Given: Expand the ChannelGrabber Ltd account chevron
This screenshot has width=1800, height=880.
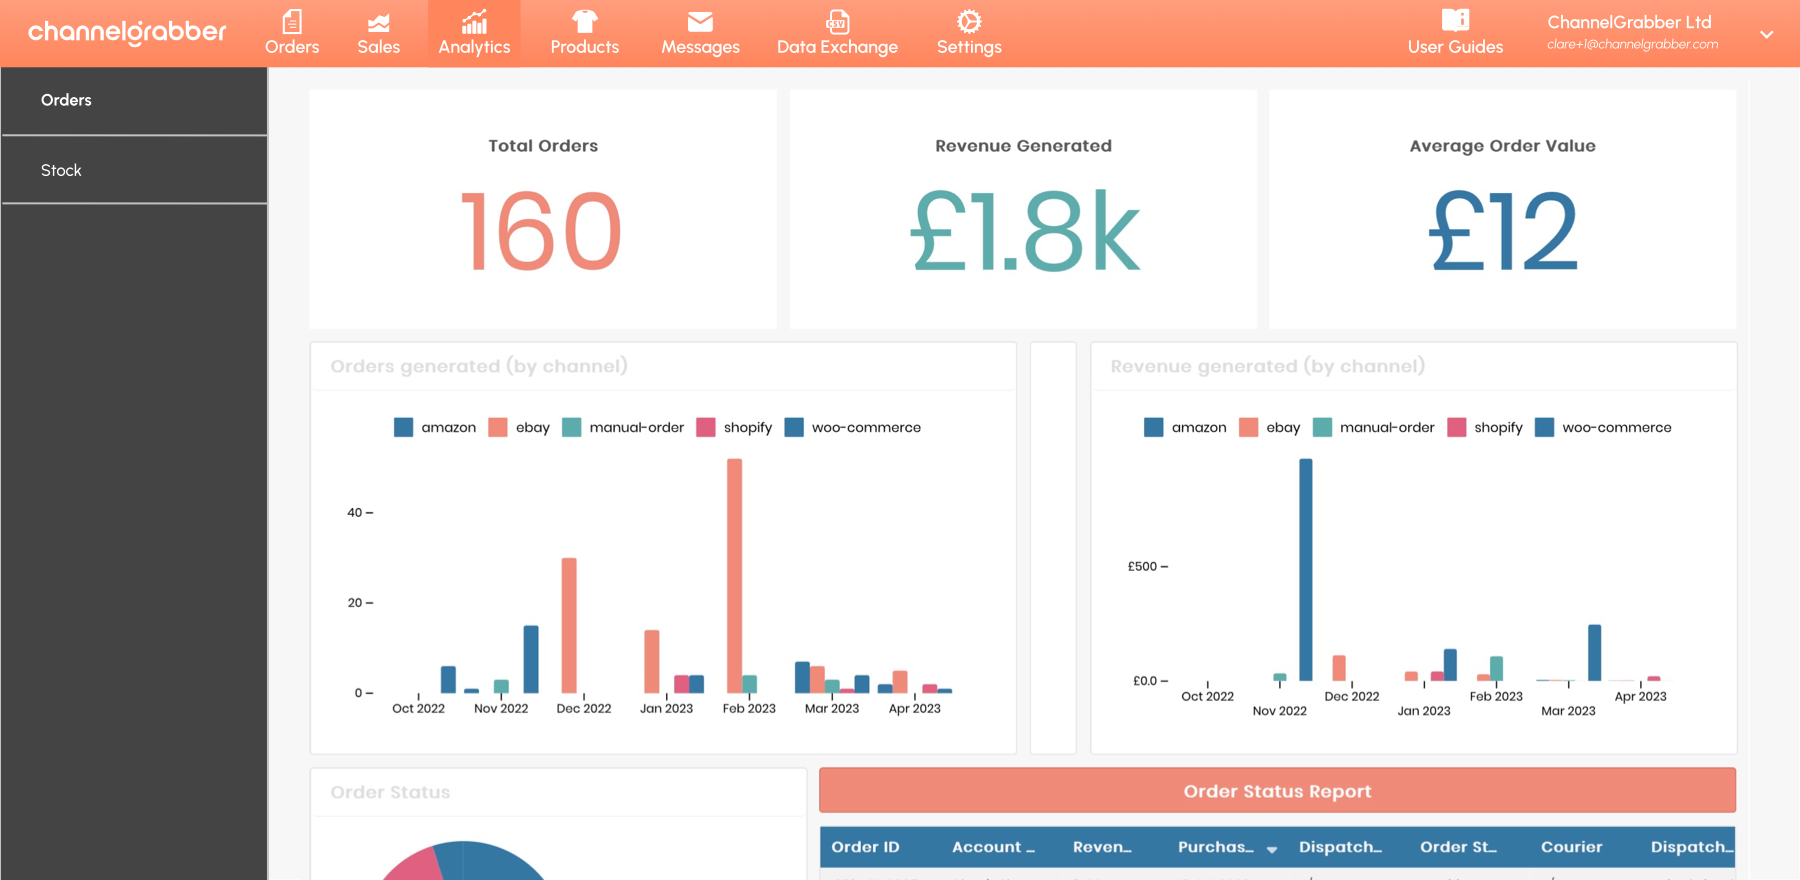Looking at the screenshot, I should tap(1767, 34).
